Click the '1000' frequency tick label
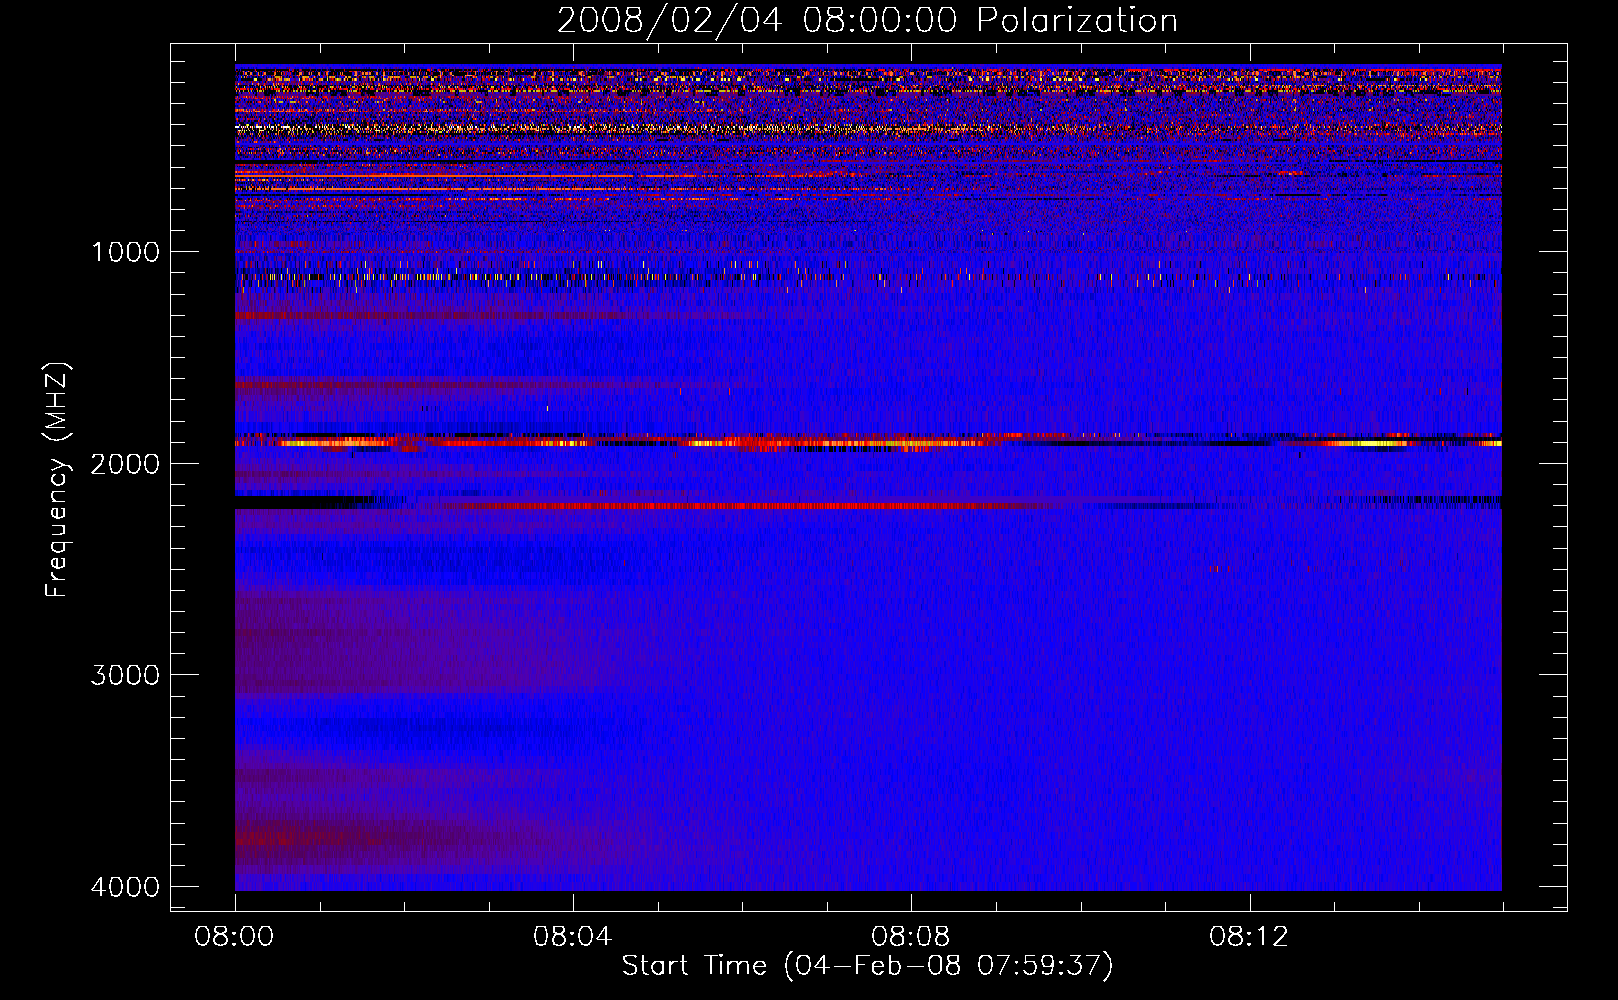The height and width of the screenshot is (1000, 1618). pos(126,252)
